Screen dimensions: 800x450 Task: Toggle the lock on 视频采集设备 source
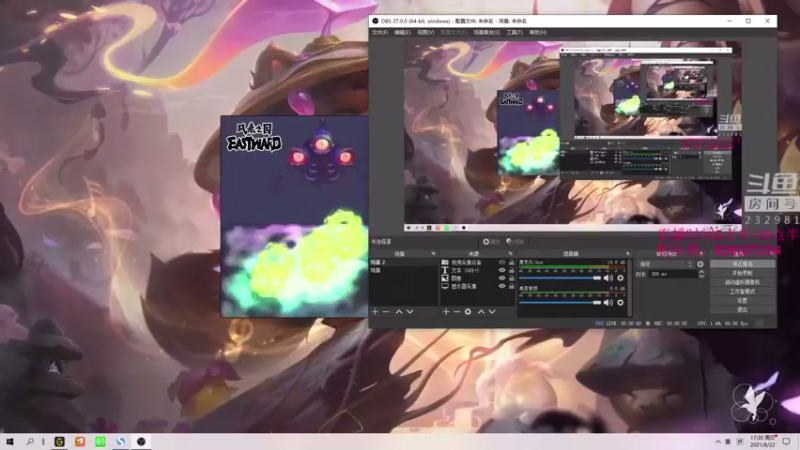click(x=511, y=262)
